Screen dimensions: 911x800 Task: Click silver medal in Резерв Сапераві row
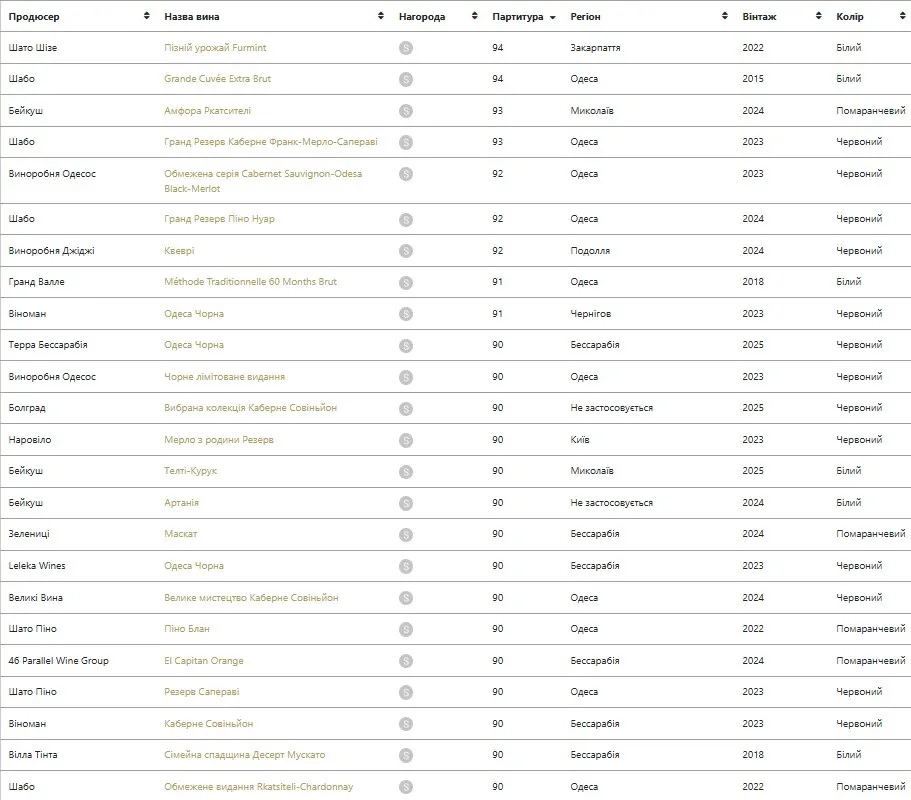click(406, 693)
